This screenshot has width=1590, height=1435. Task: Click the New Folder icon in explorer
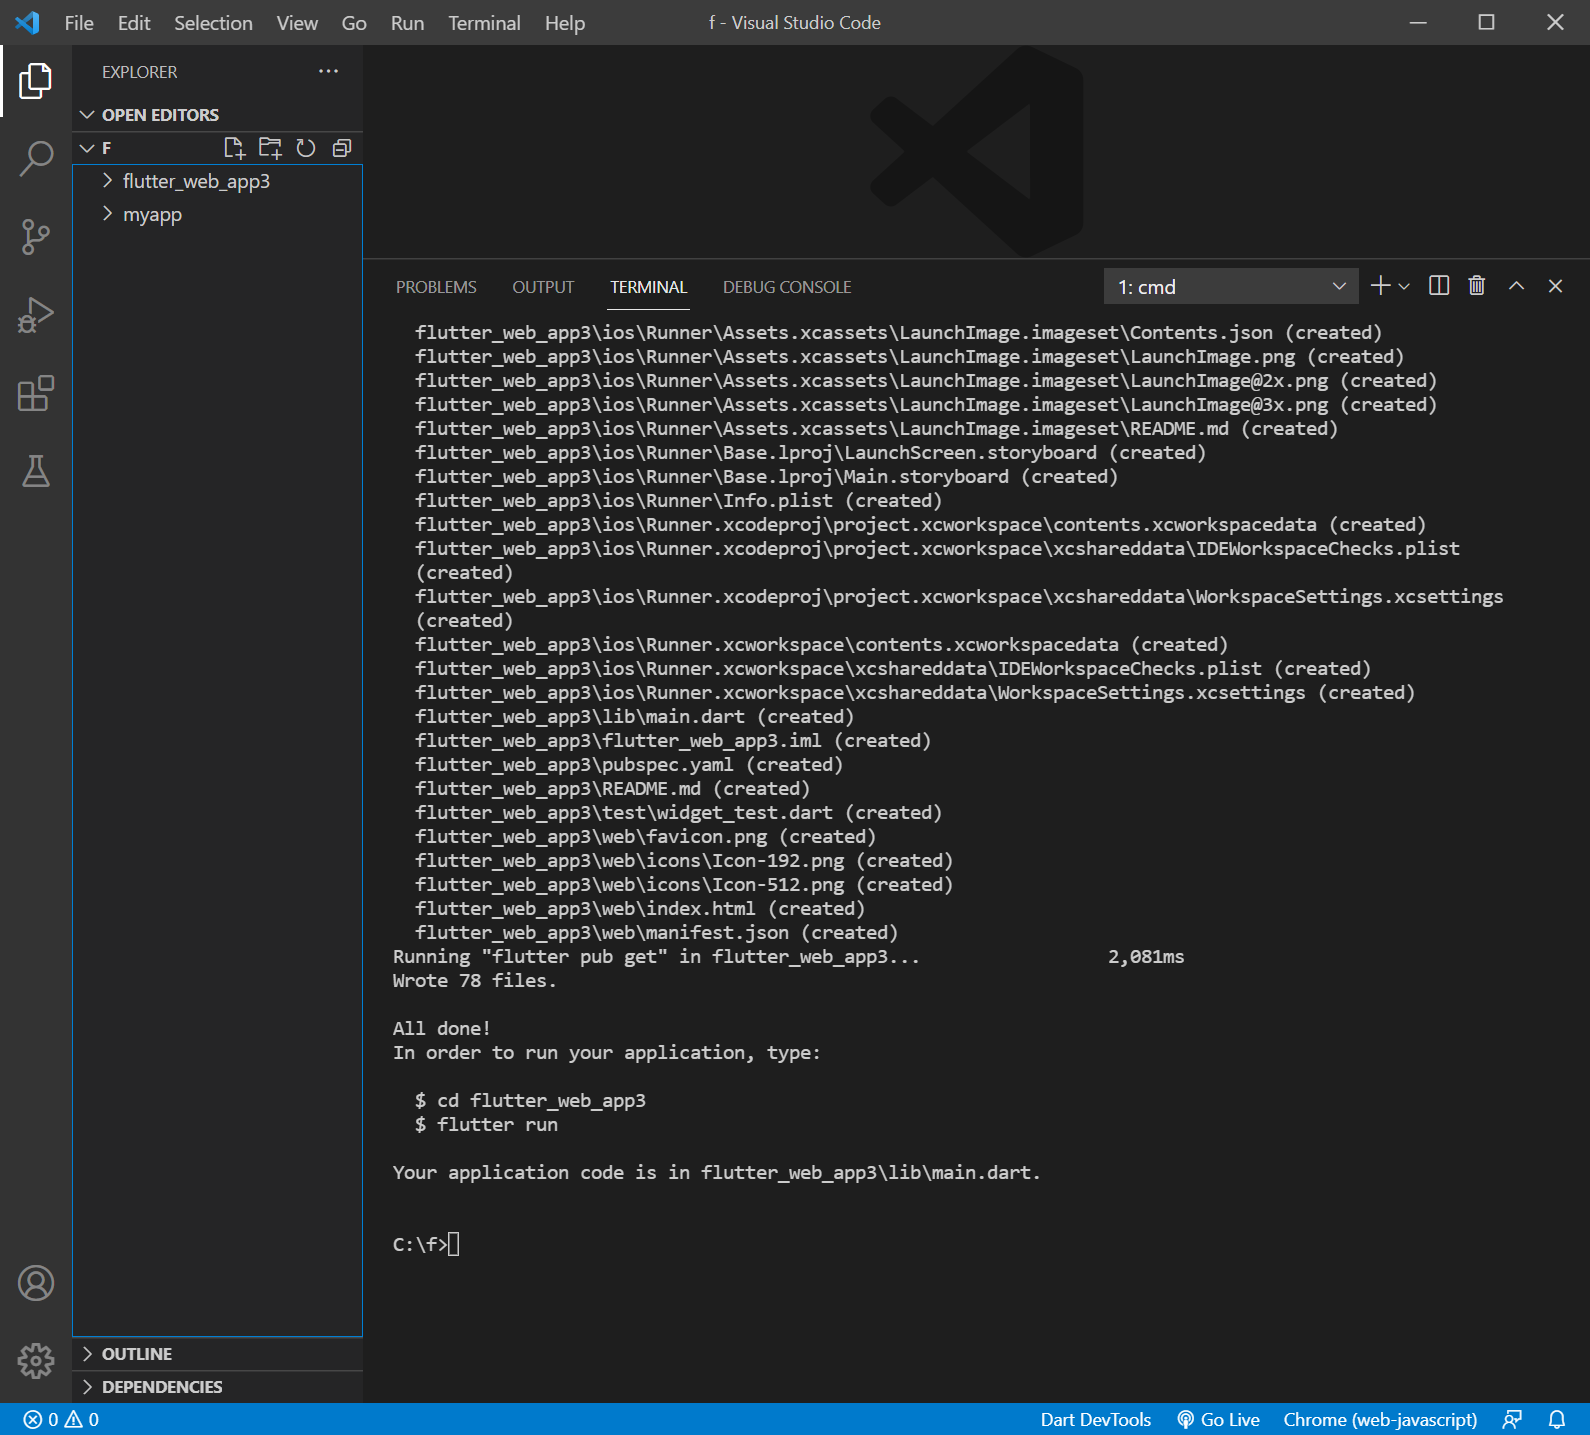[x=270, y=148]
